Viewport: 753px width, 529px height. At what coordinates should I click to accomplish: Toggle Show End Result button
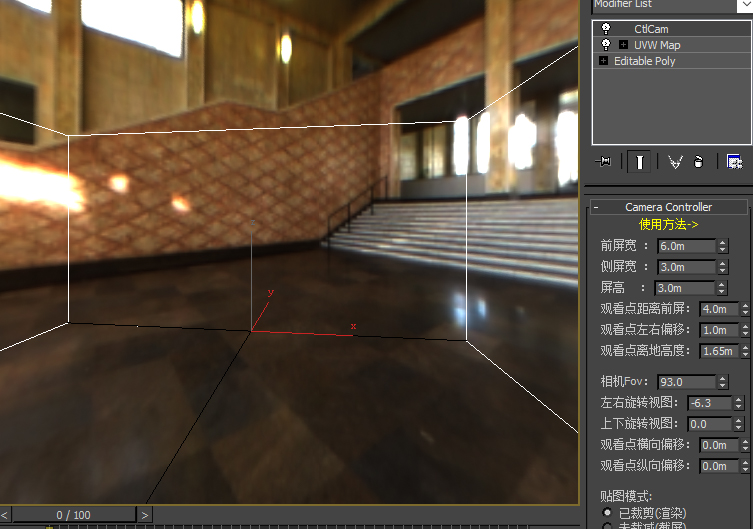click(638, 161)
